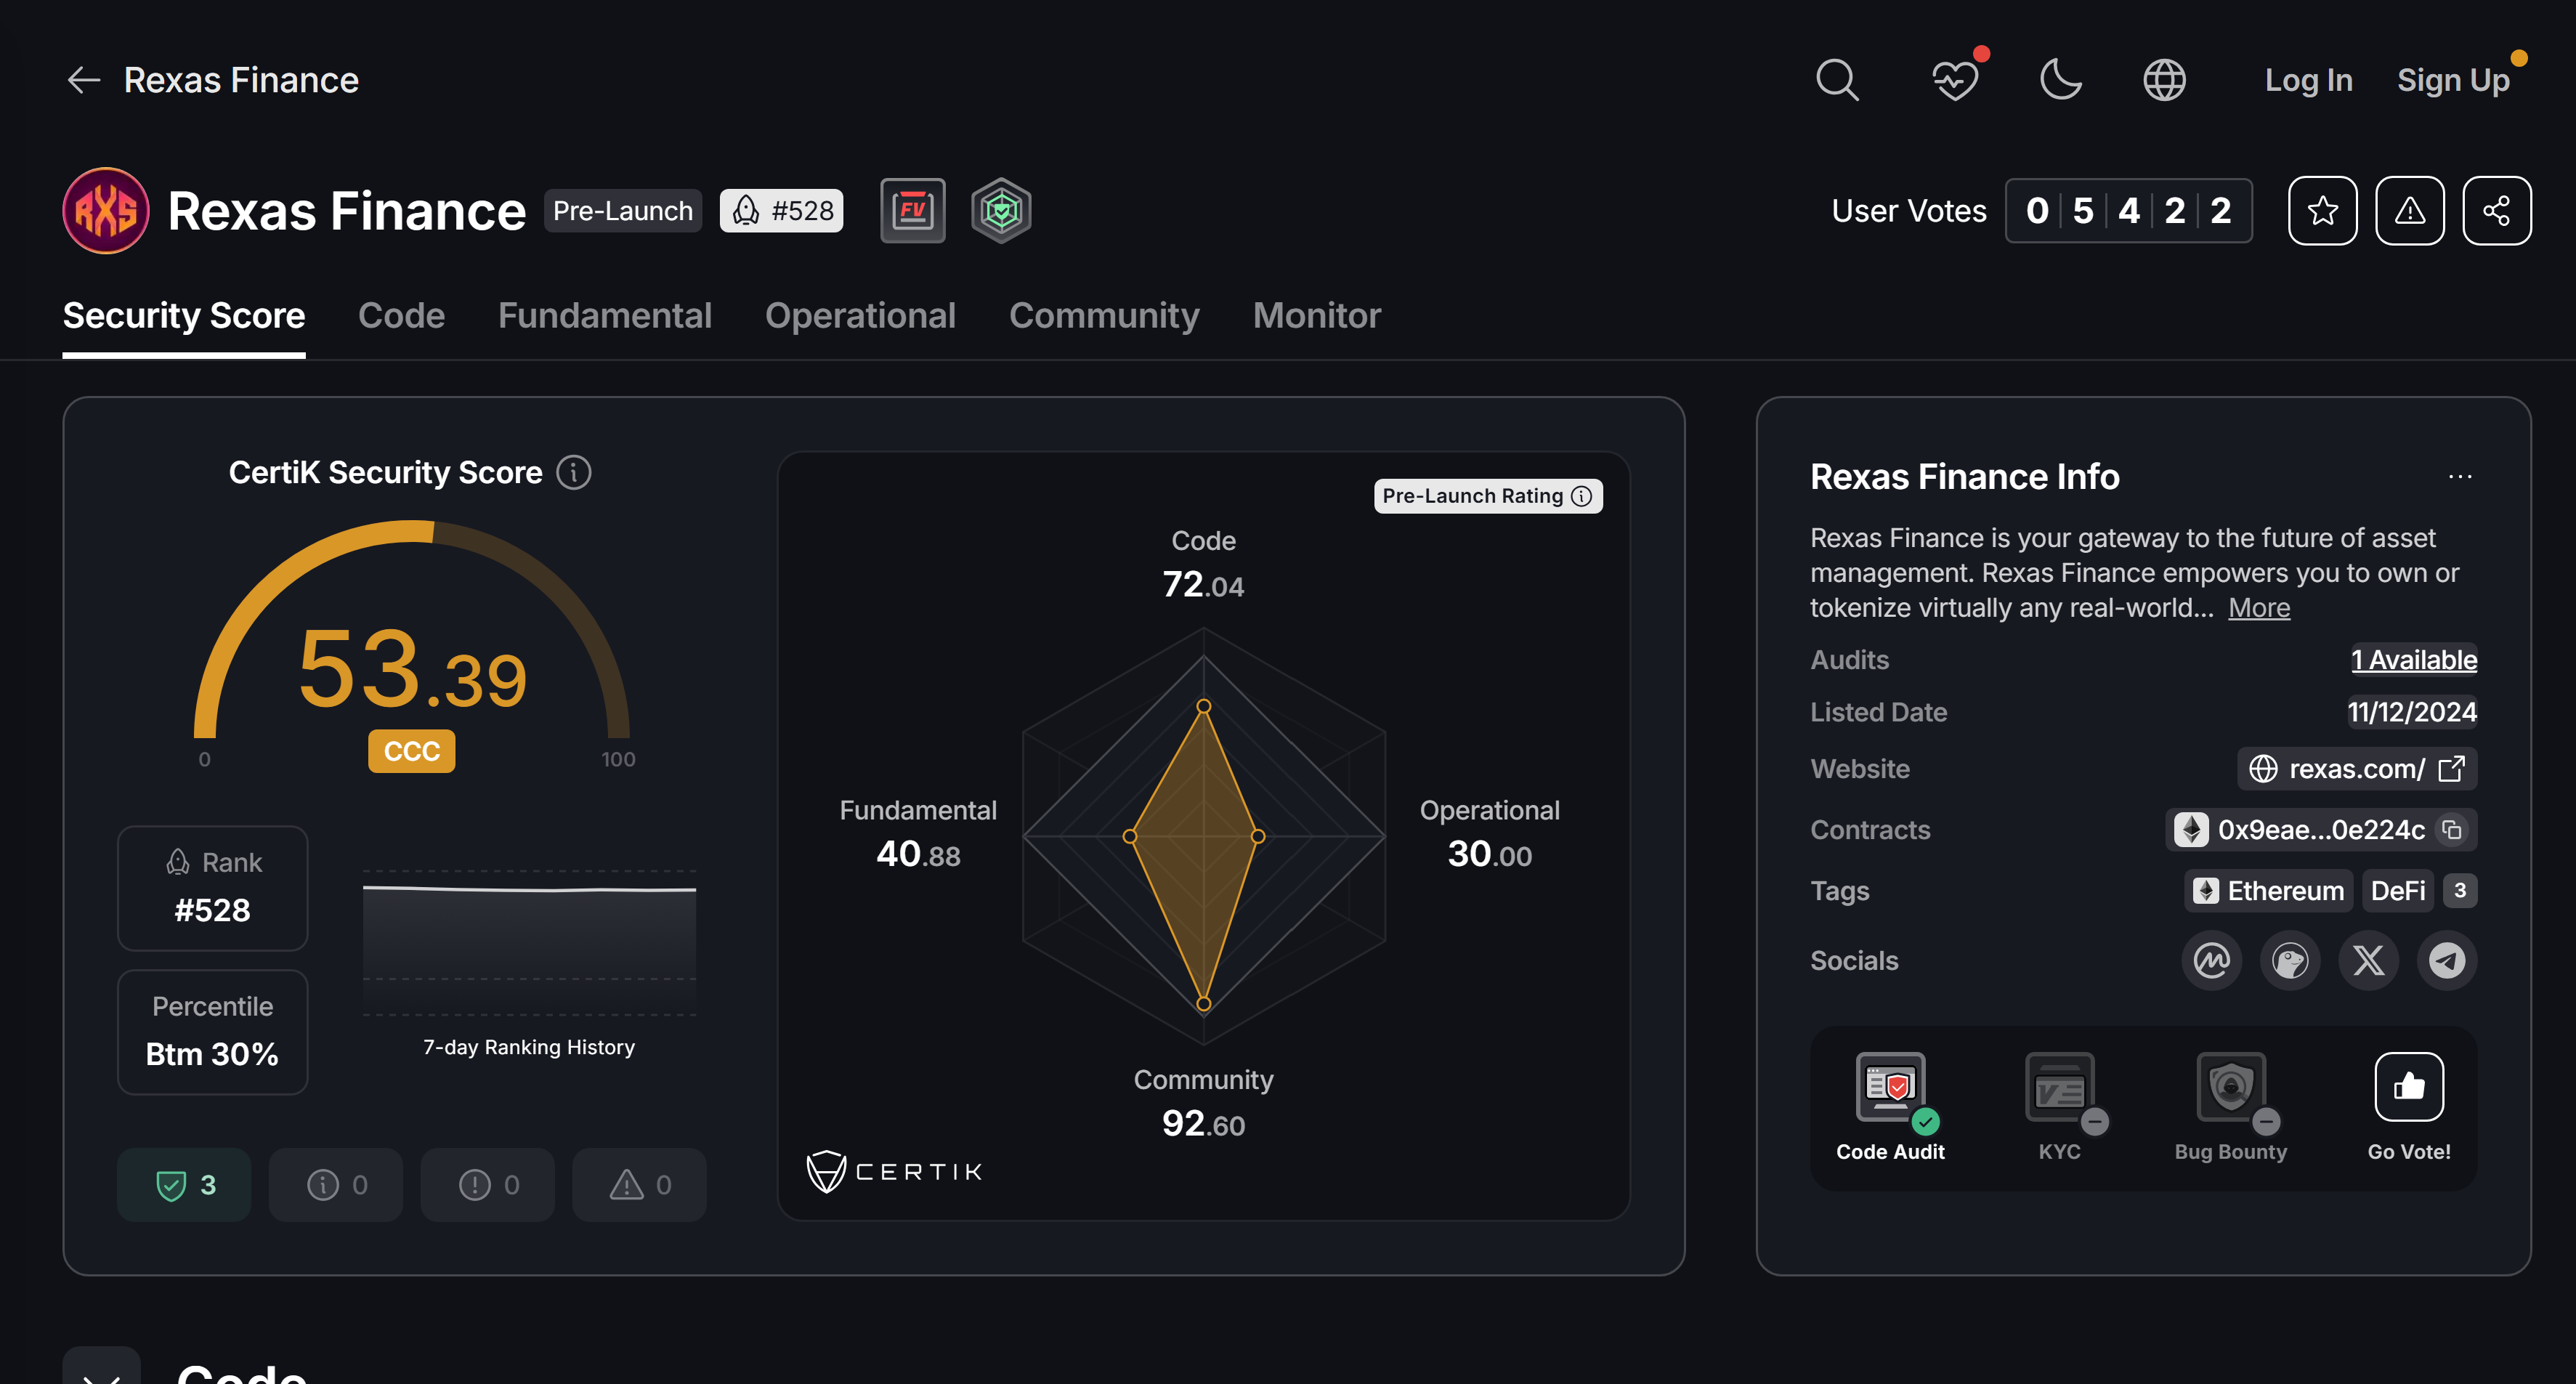Viewport: 2576px width, 1384px height.
Task: Expand description with More link
Action: pyautogui.click(x=2258, y=608)
